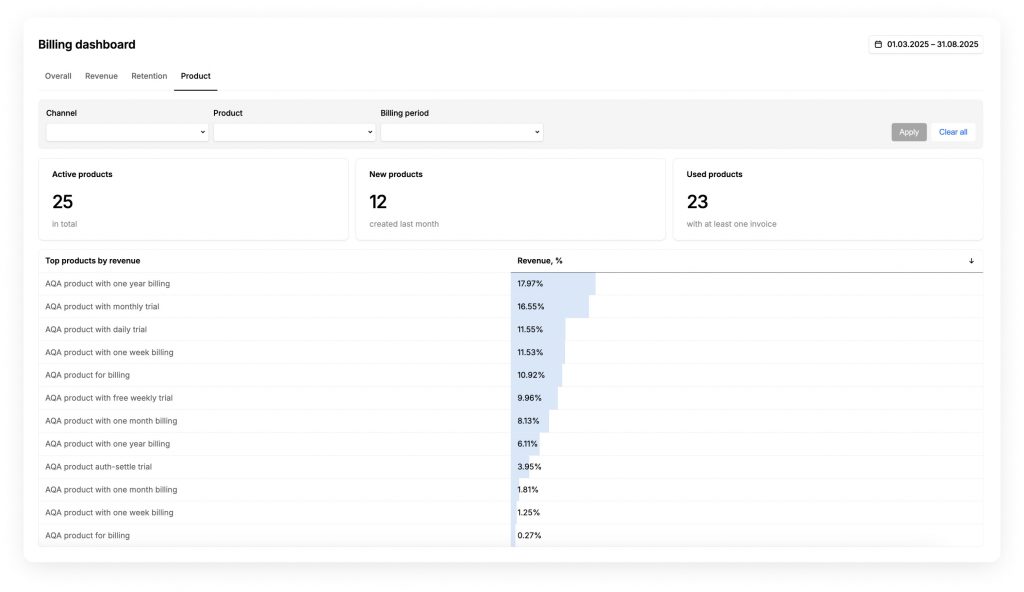Click the Revenue, % column header

click(x=540, y=261)
